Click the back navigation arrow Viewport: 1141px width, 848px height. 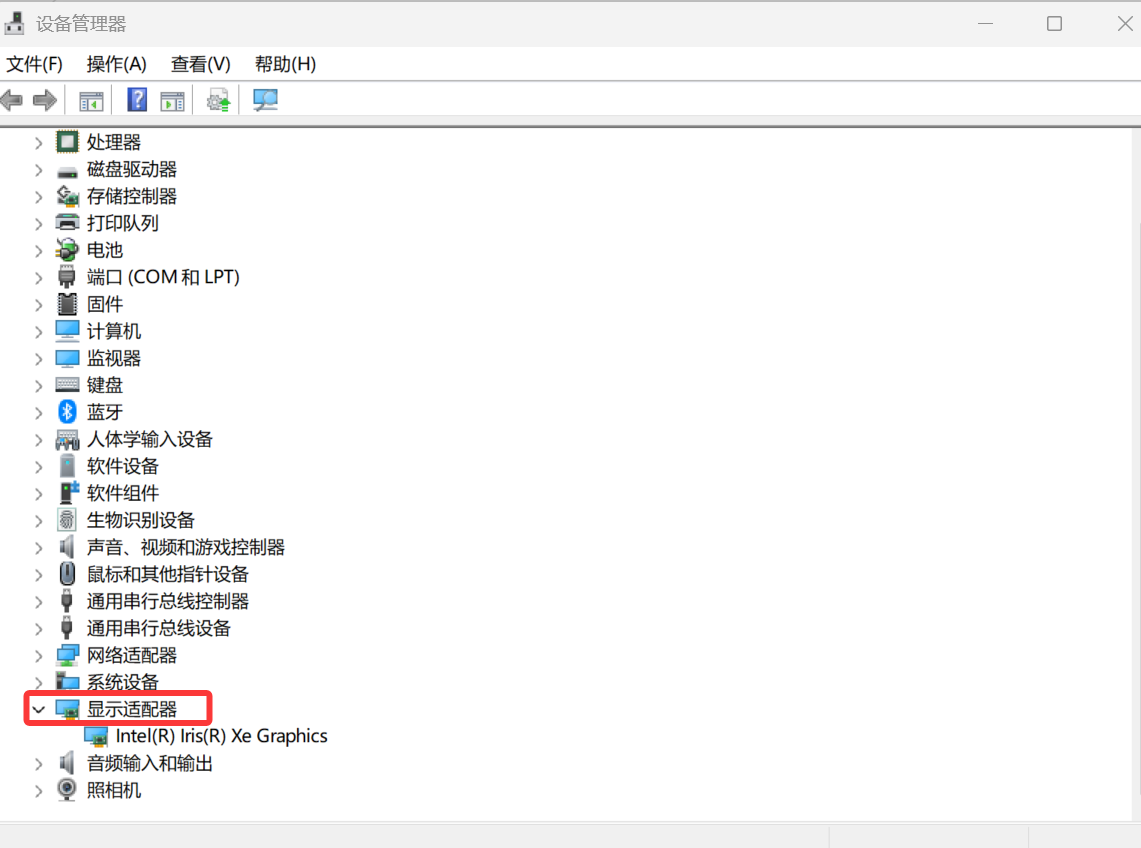coord(11,99)
